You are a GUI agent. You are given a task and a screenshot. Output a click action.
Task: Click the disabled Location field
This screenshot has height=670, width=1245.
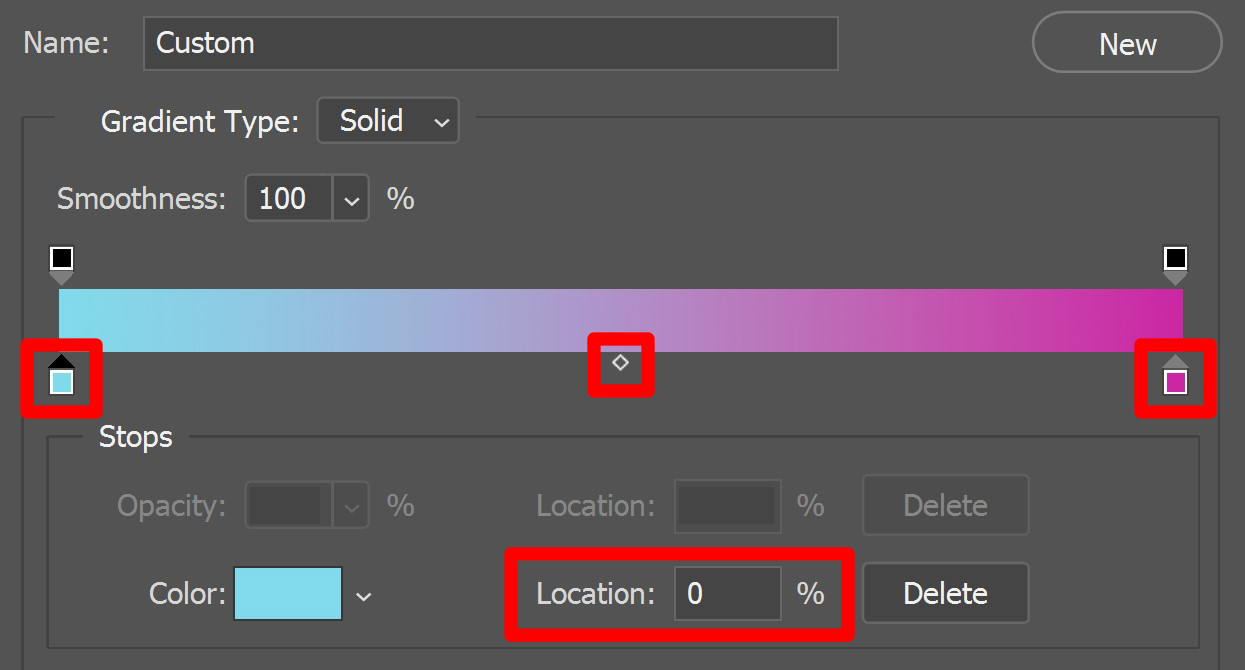[727, 505]
